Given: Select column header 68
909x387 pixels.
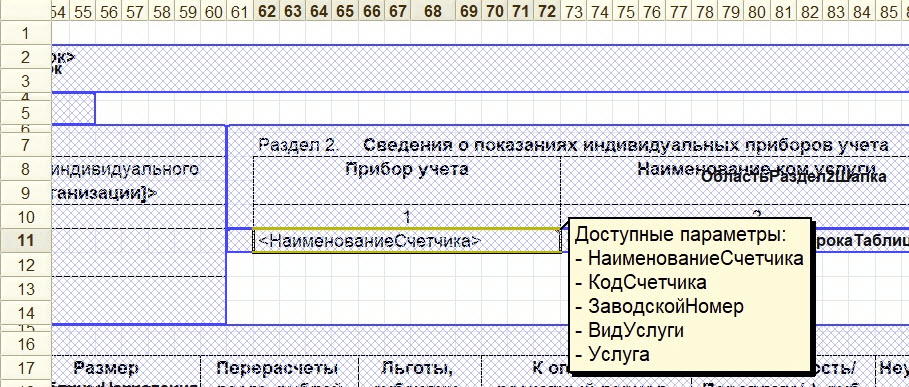Looking at the screenshot, I should 432,11.
